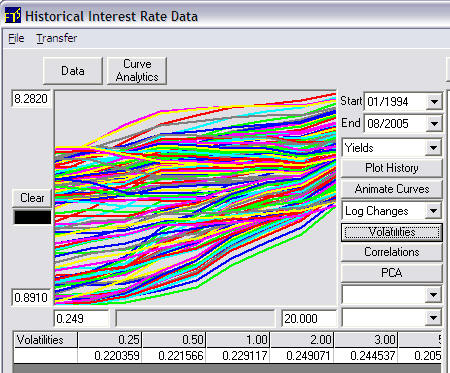
Task: Click the Data button
Action: click(x=73, y=71)
